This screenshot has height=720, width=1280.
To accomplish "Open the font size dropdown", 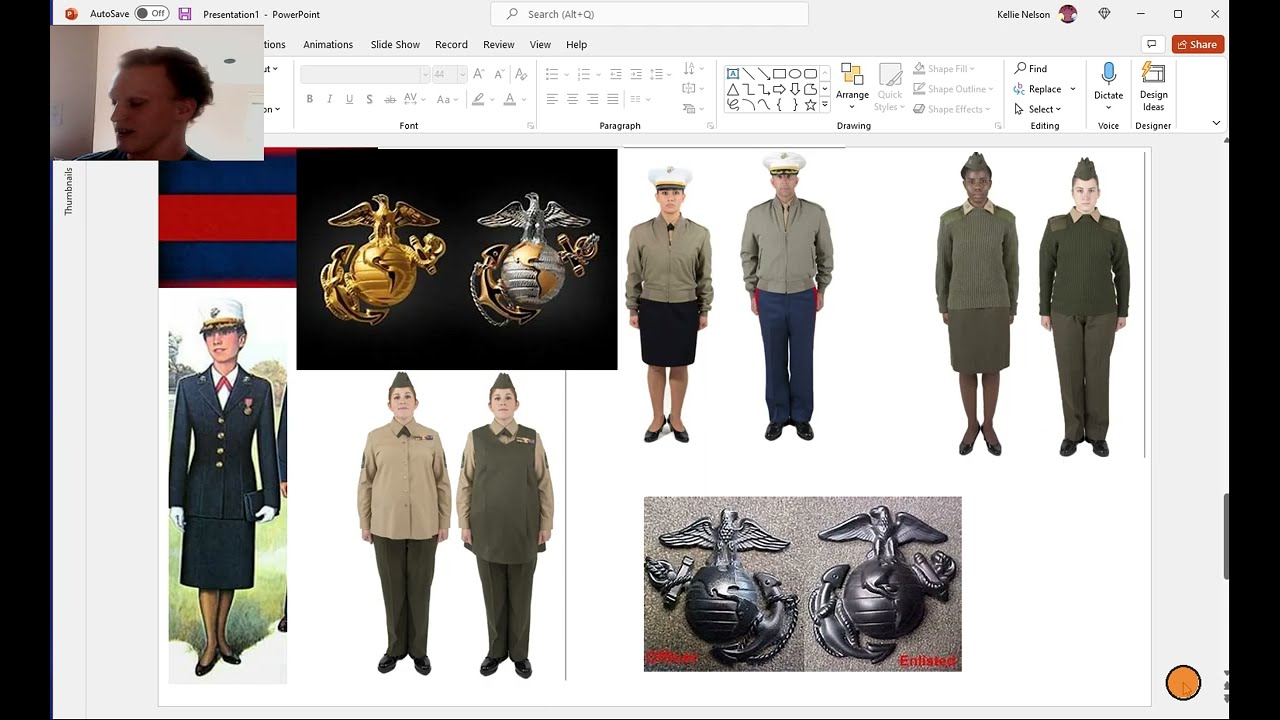I will pyautogui.click(x=462, y=74).
